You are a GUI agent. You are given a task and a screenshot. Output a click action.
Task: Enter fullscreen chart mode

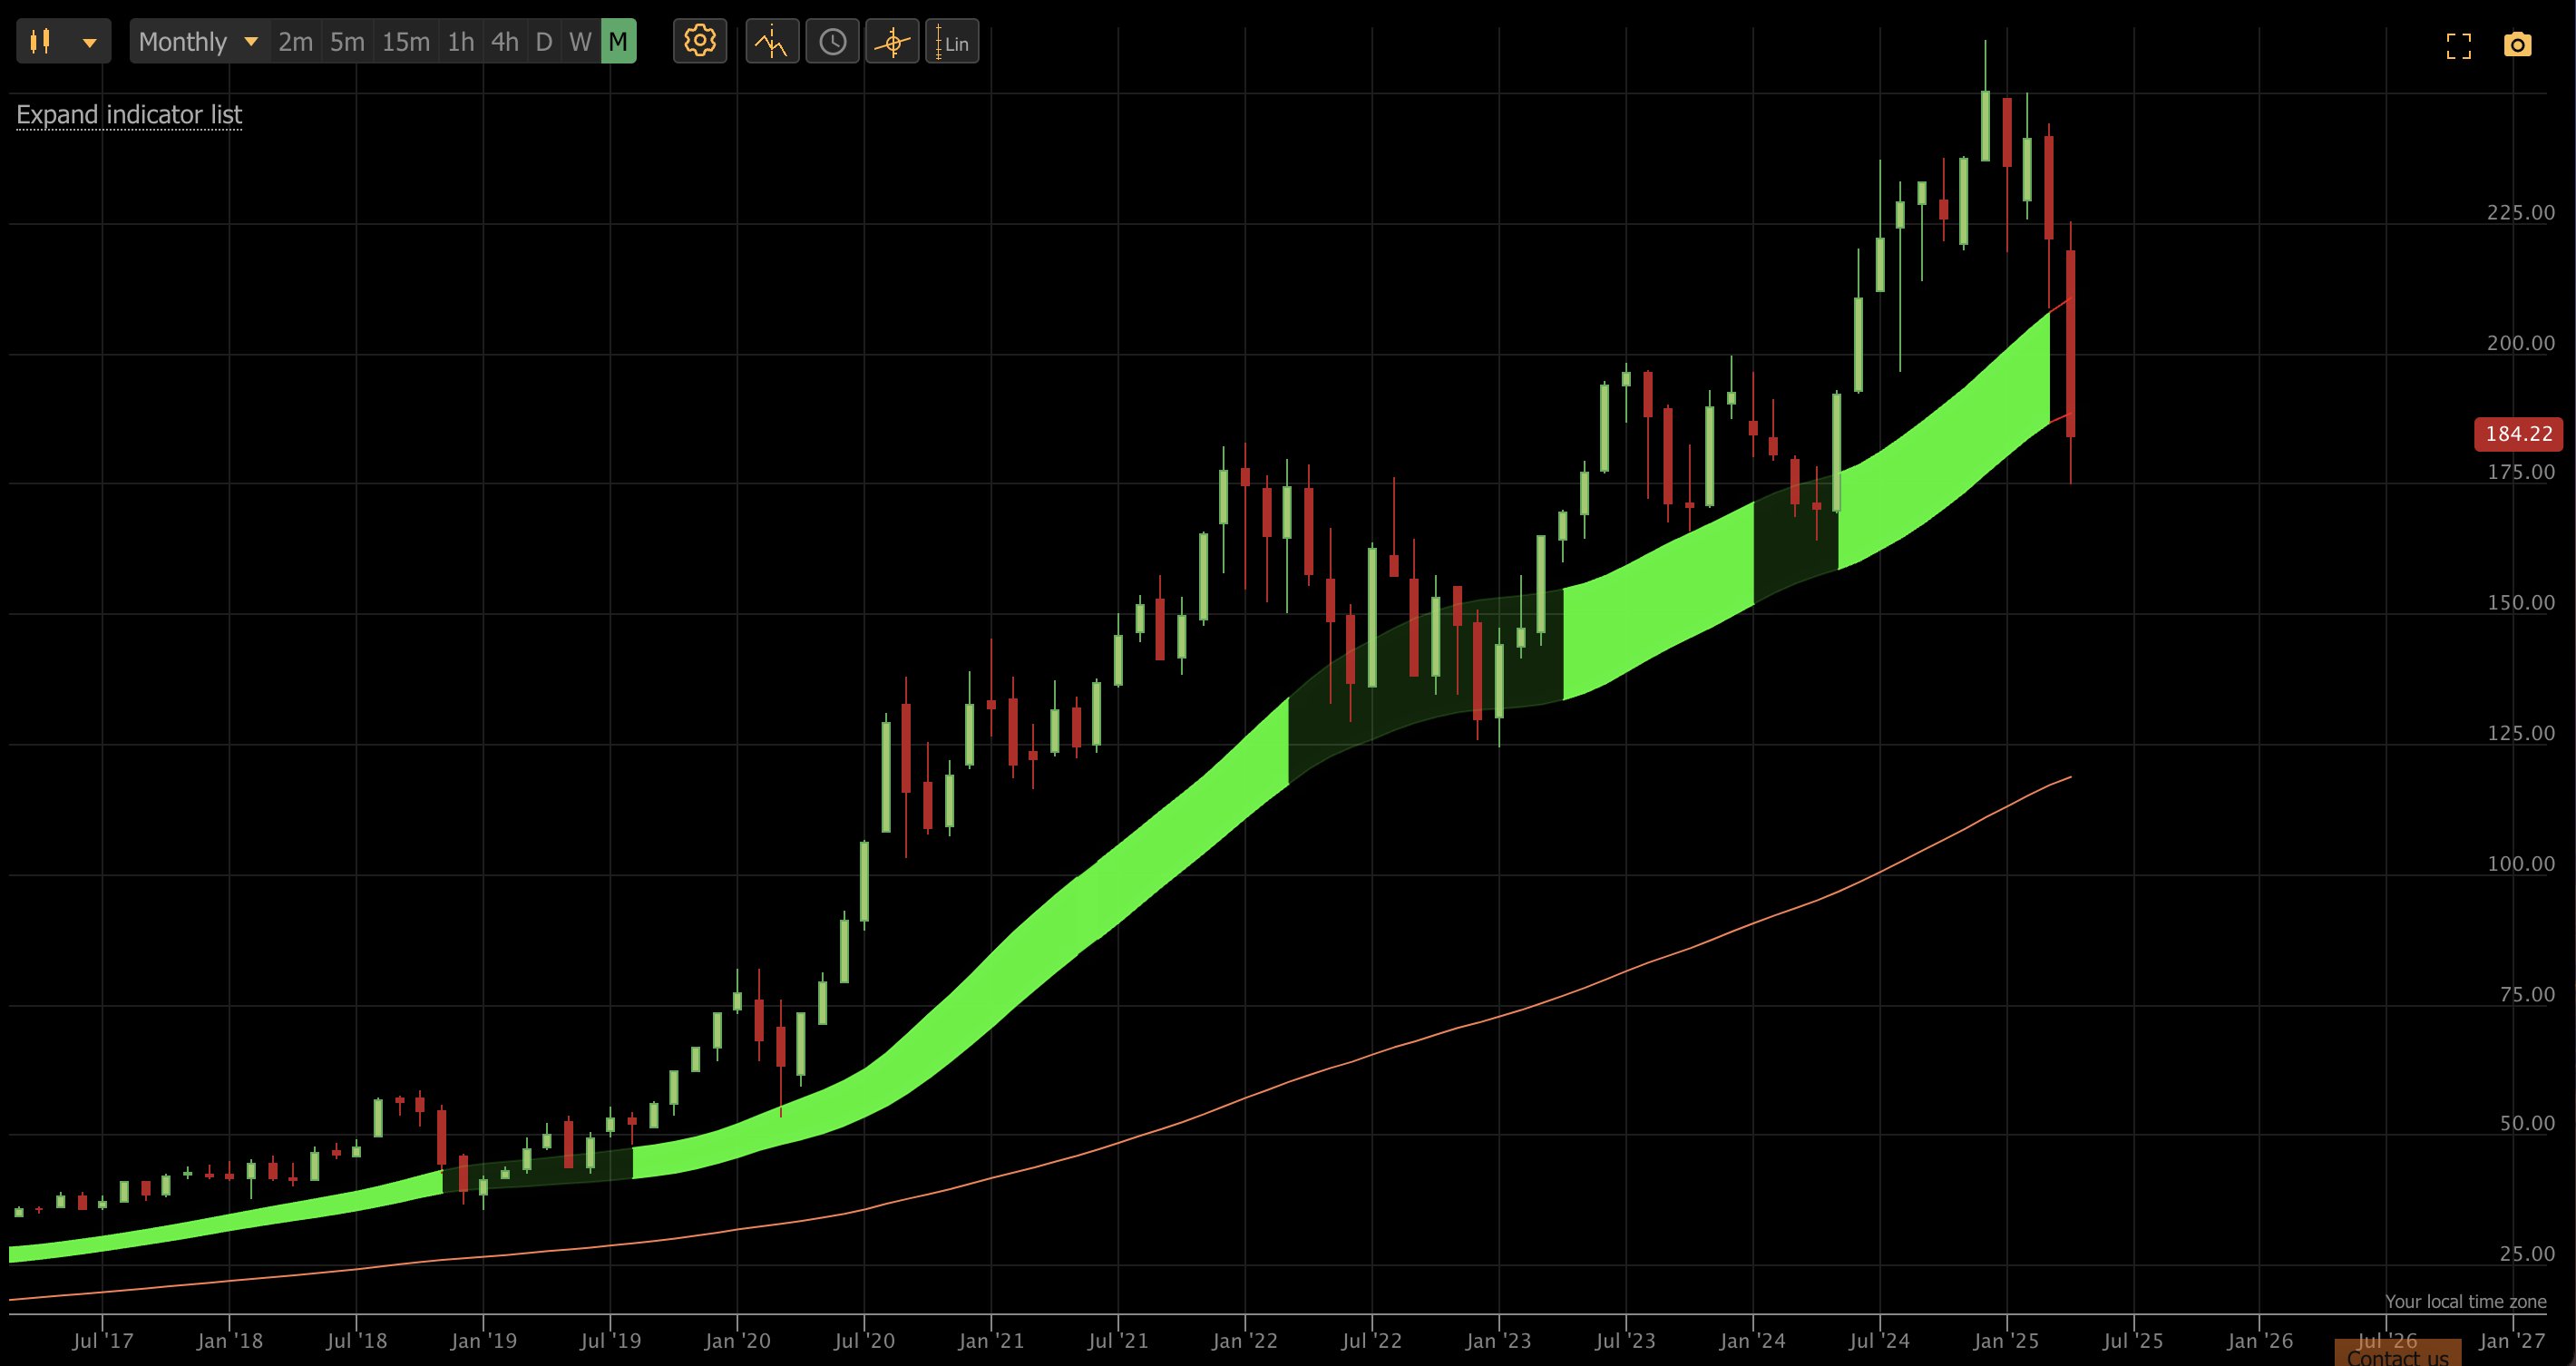2459,46
